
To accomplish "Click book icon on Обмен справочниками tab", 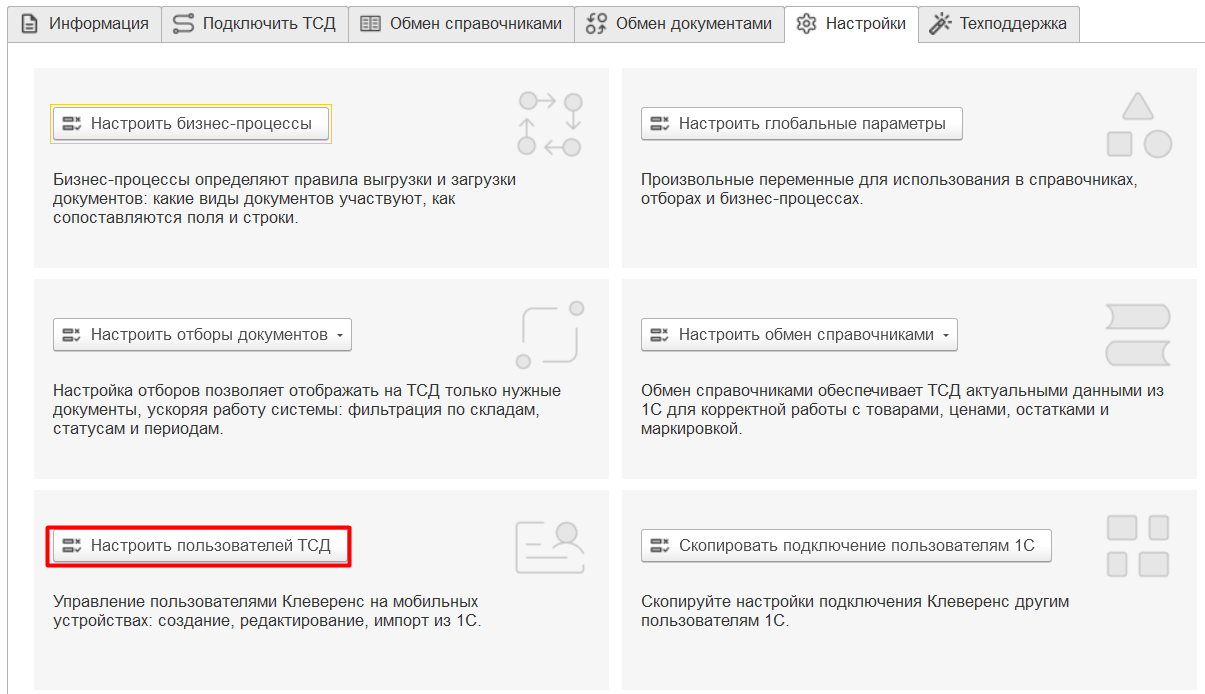I will pos(370,23).
